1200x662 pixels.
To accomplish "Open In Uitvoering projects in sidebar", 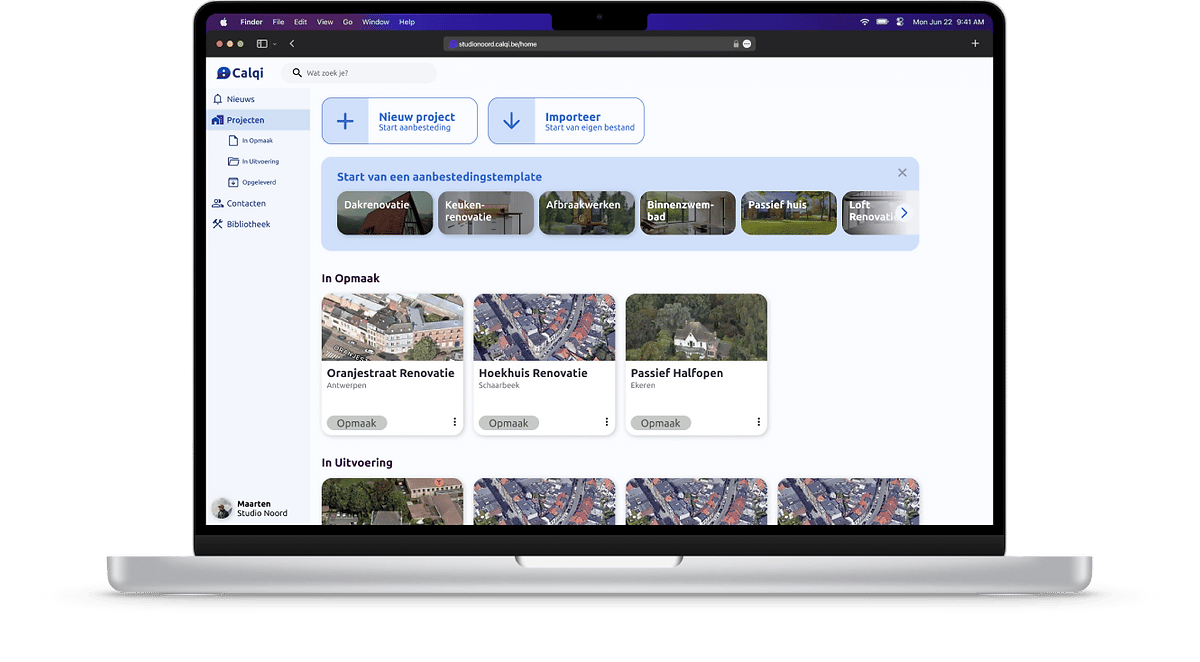I will 259,161.
